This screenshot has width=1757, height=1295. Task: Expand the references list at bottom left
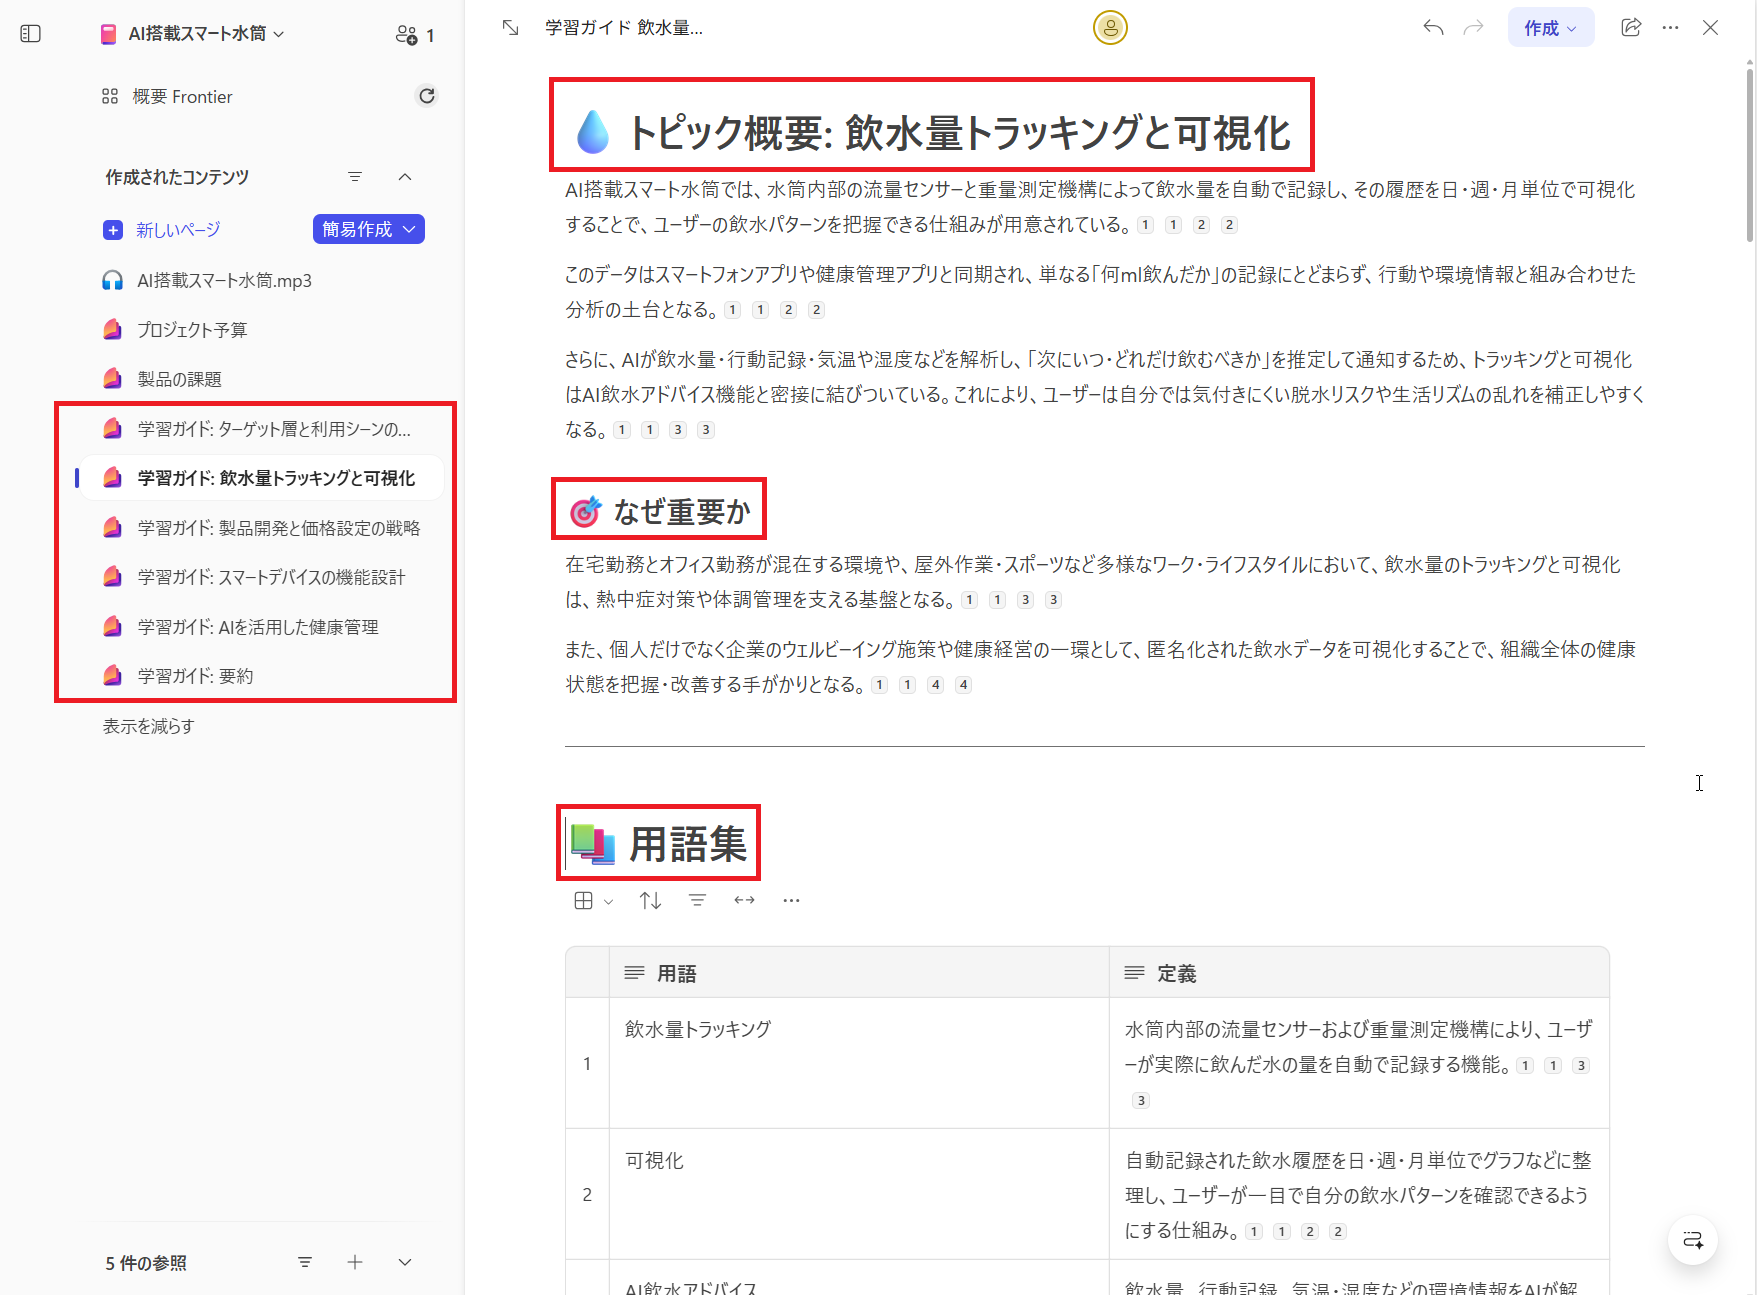click(404, 1262)
